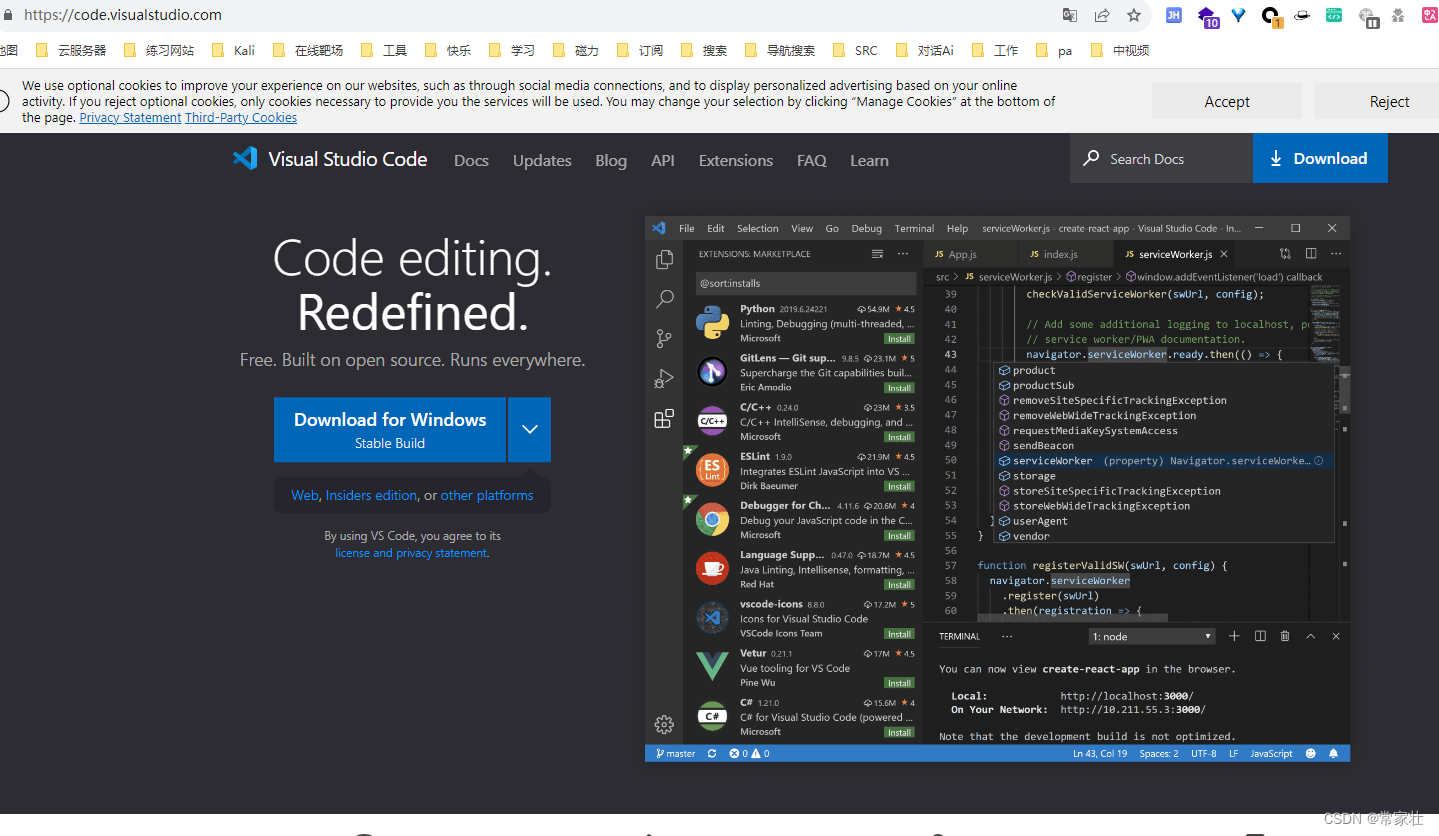Open the 中视频 bookmarks folder
Viewport: 1439px width, 836px height.
coord(1120,50)
